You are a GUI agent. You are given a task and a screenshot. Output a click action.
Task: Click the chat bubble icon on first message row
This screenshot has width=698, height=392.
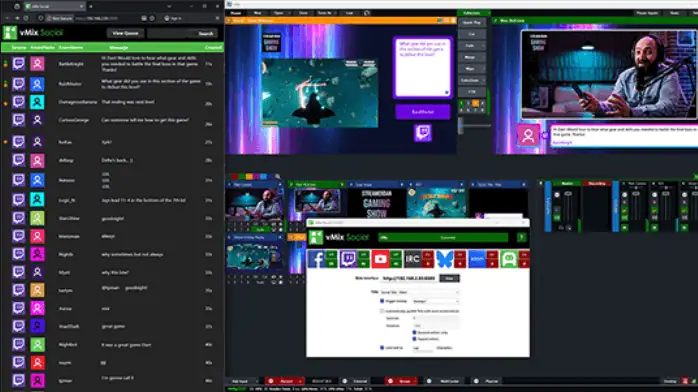pyautogui.click(x=18, y=64)
